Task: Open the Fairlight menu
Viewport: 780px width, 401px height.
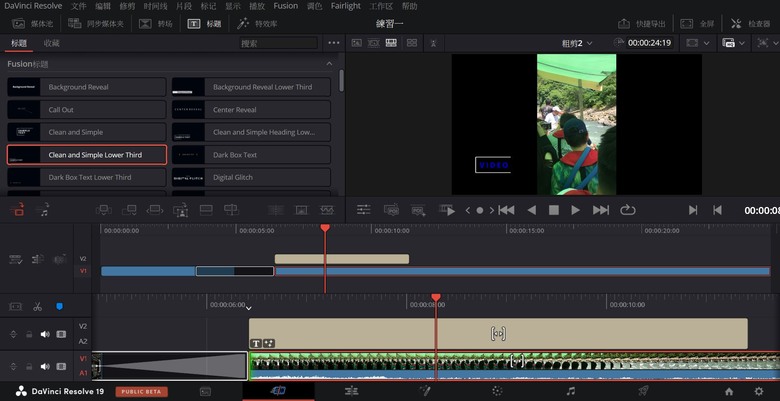Action: coord(346,6)
